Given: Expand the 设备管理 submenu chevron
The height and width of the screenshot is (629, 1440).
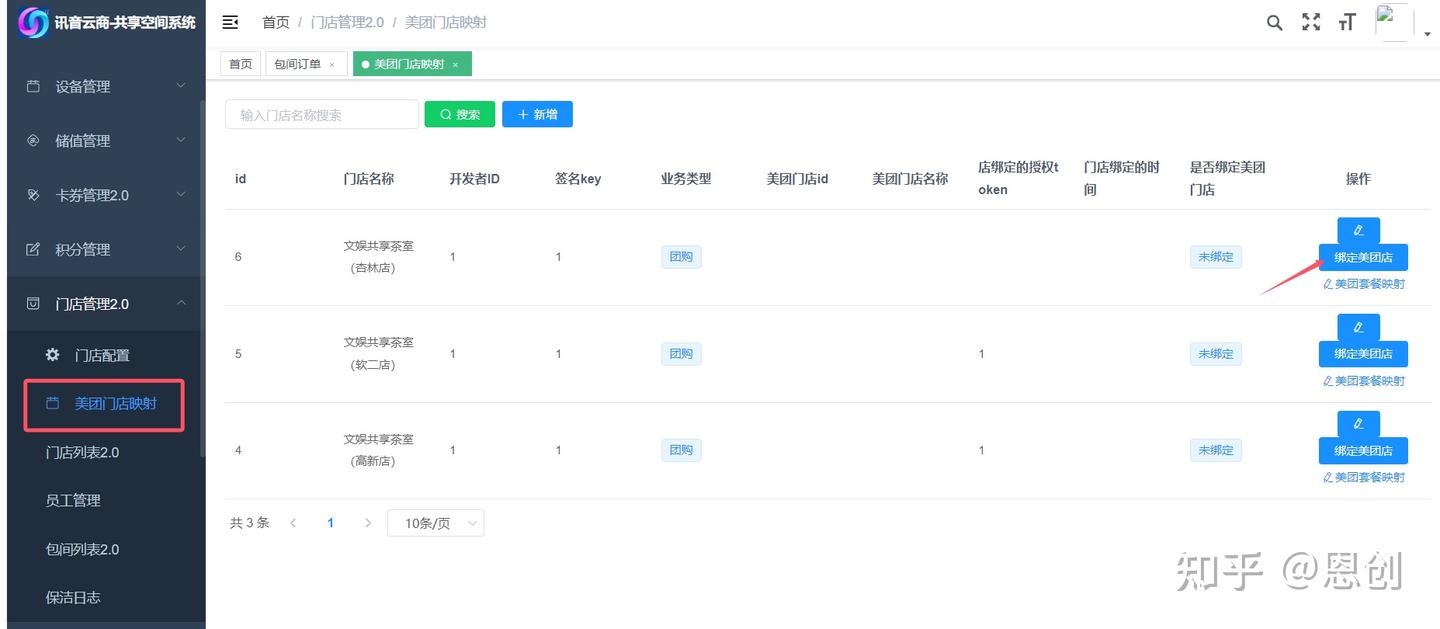Looking at the screenshot, I should [181, 86].
